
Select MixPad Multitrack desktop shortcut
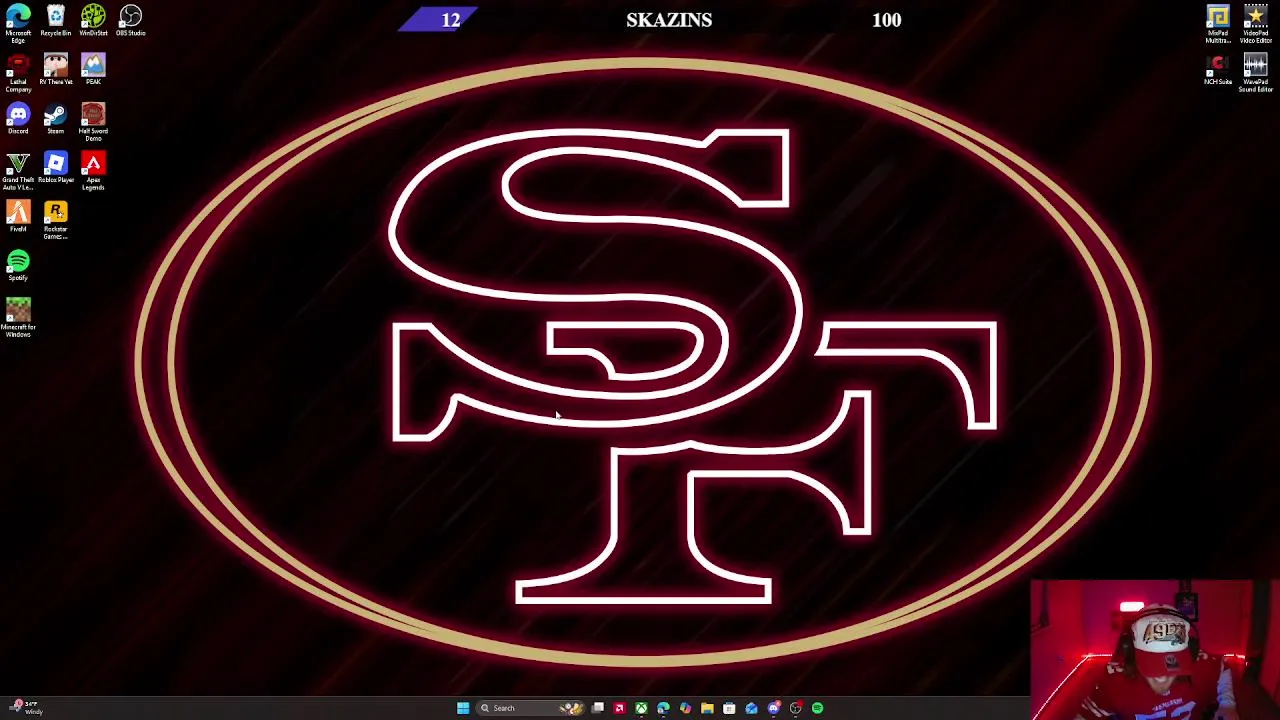(x=1218, y=24)
